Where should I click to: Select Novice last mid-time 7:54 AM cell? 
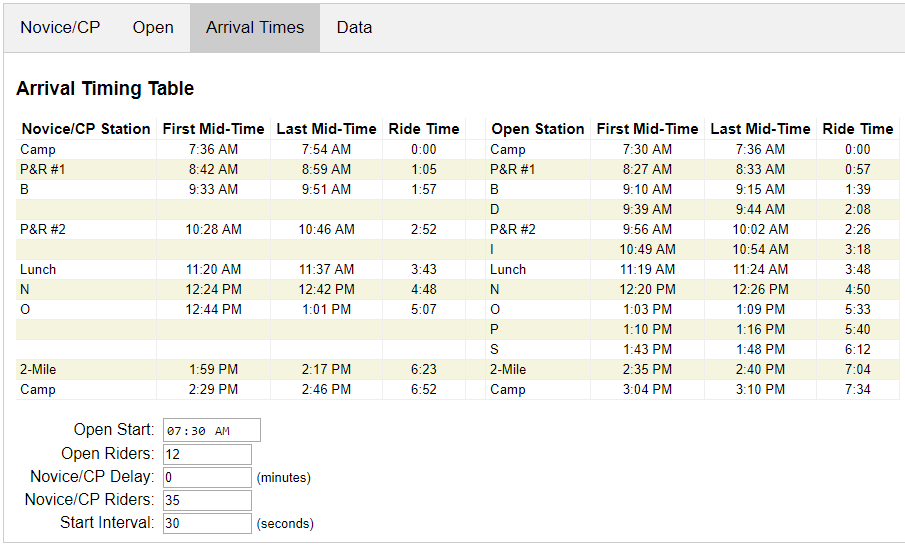pos(327,149)
